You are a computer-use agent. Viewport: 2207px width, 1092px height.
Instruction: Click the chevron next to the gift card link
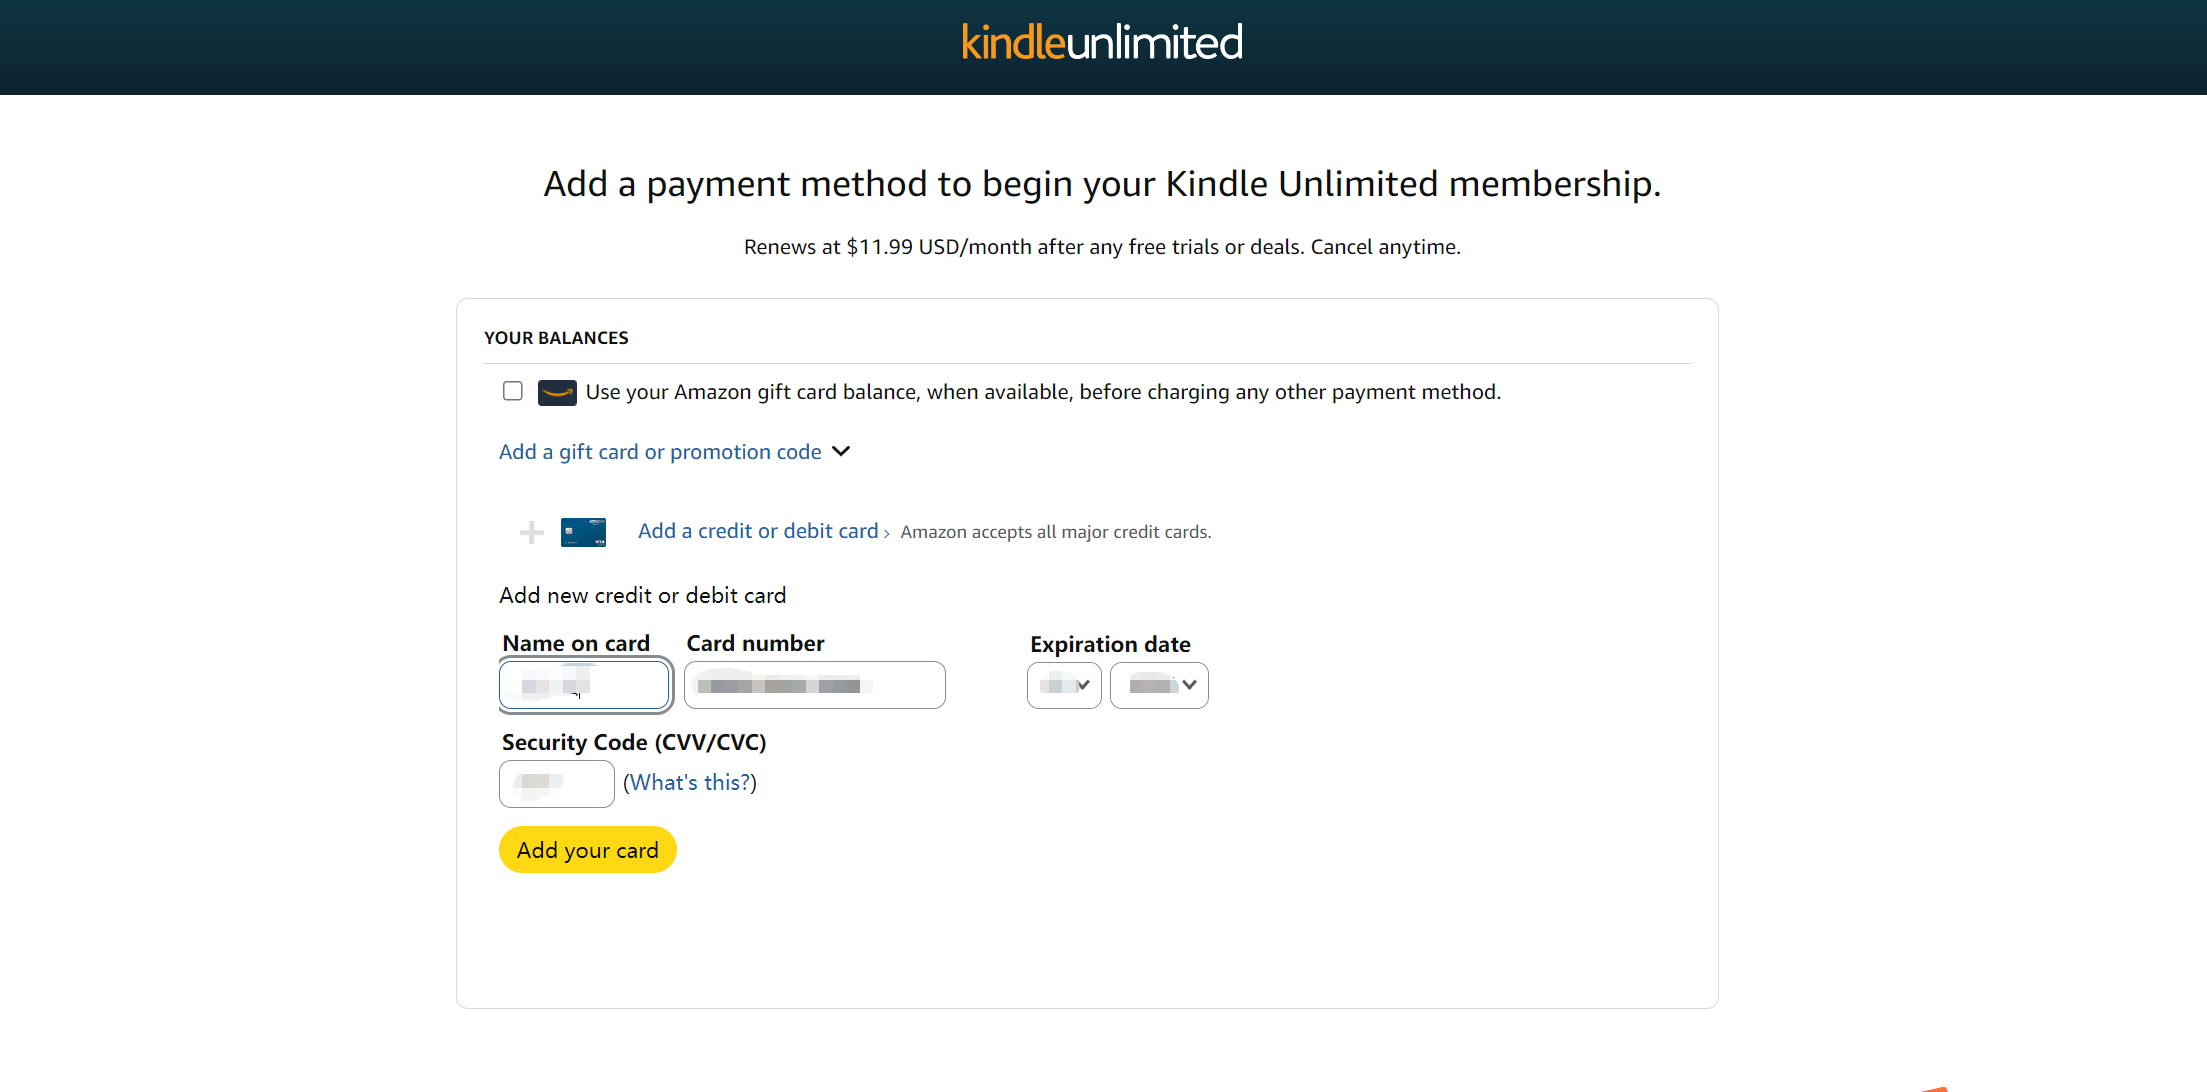pyautogui.click(x=841, y=452)
